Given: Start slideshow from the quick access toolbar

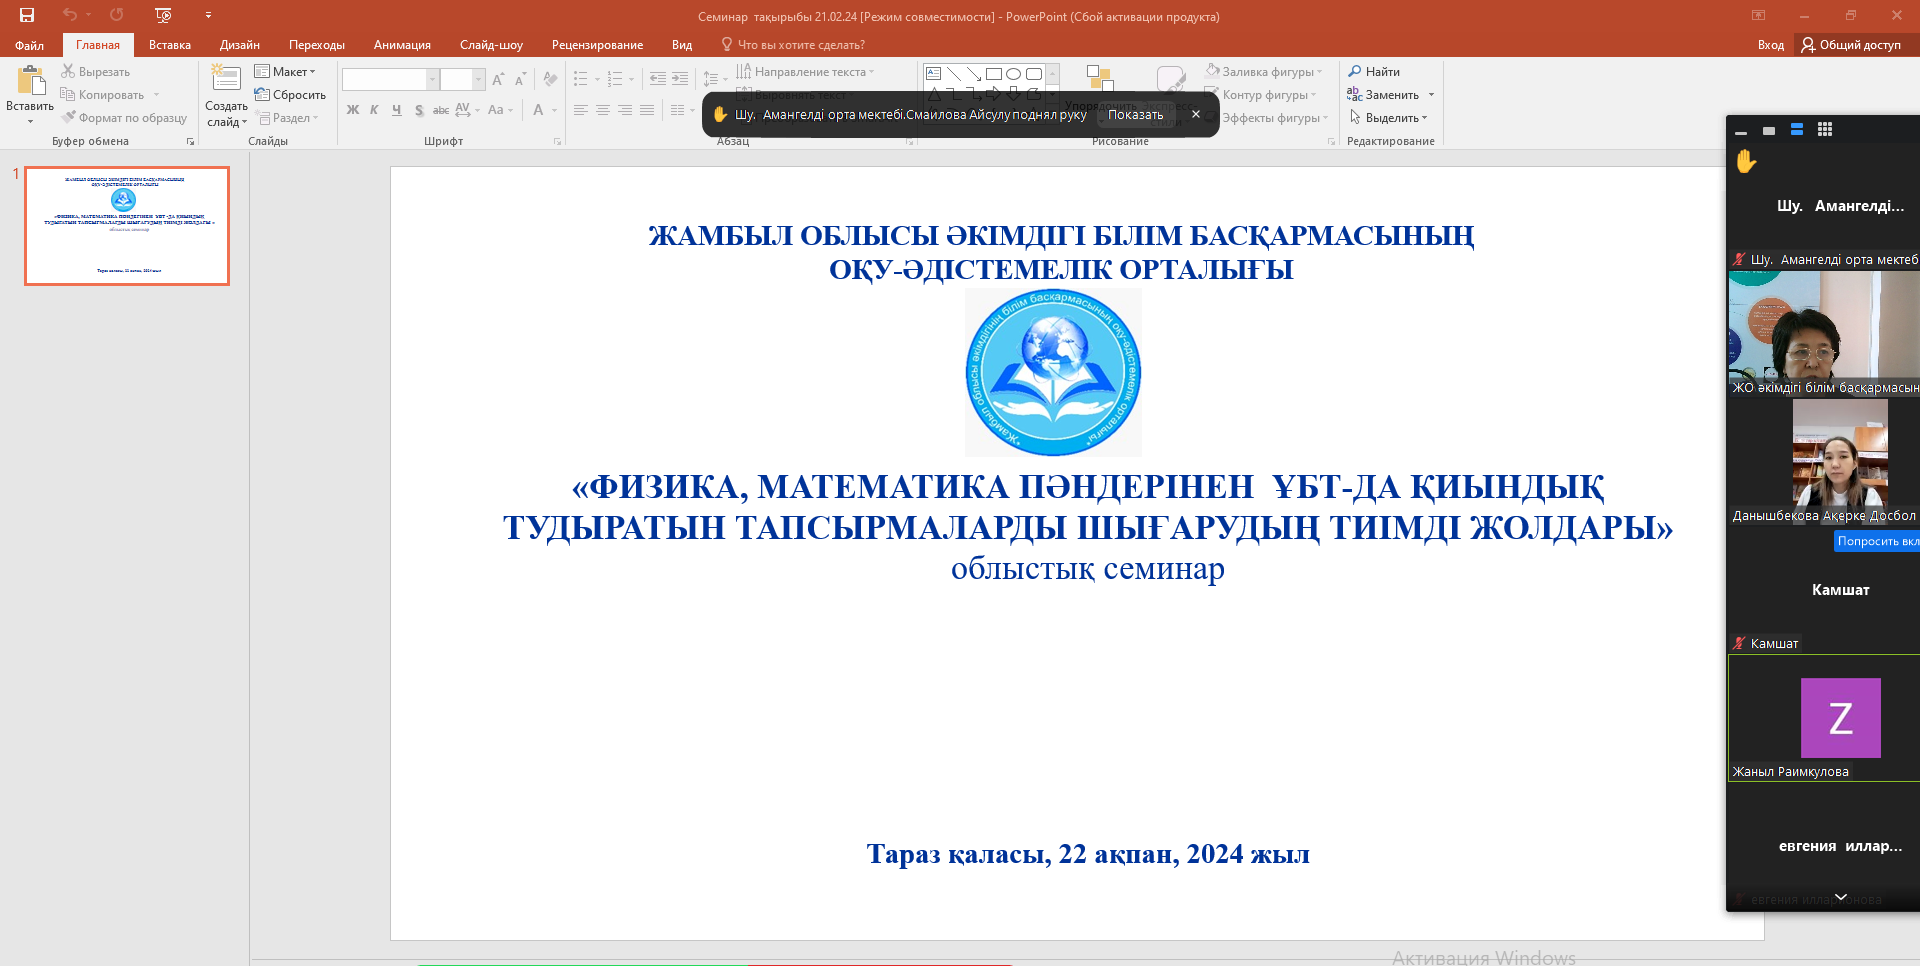Looking at the screenshot, I should 164,15.
